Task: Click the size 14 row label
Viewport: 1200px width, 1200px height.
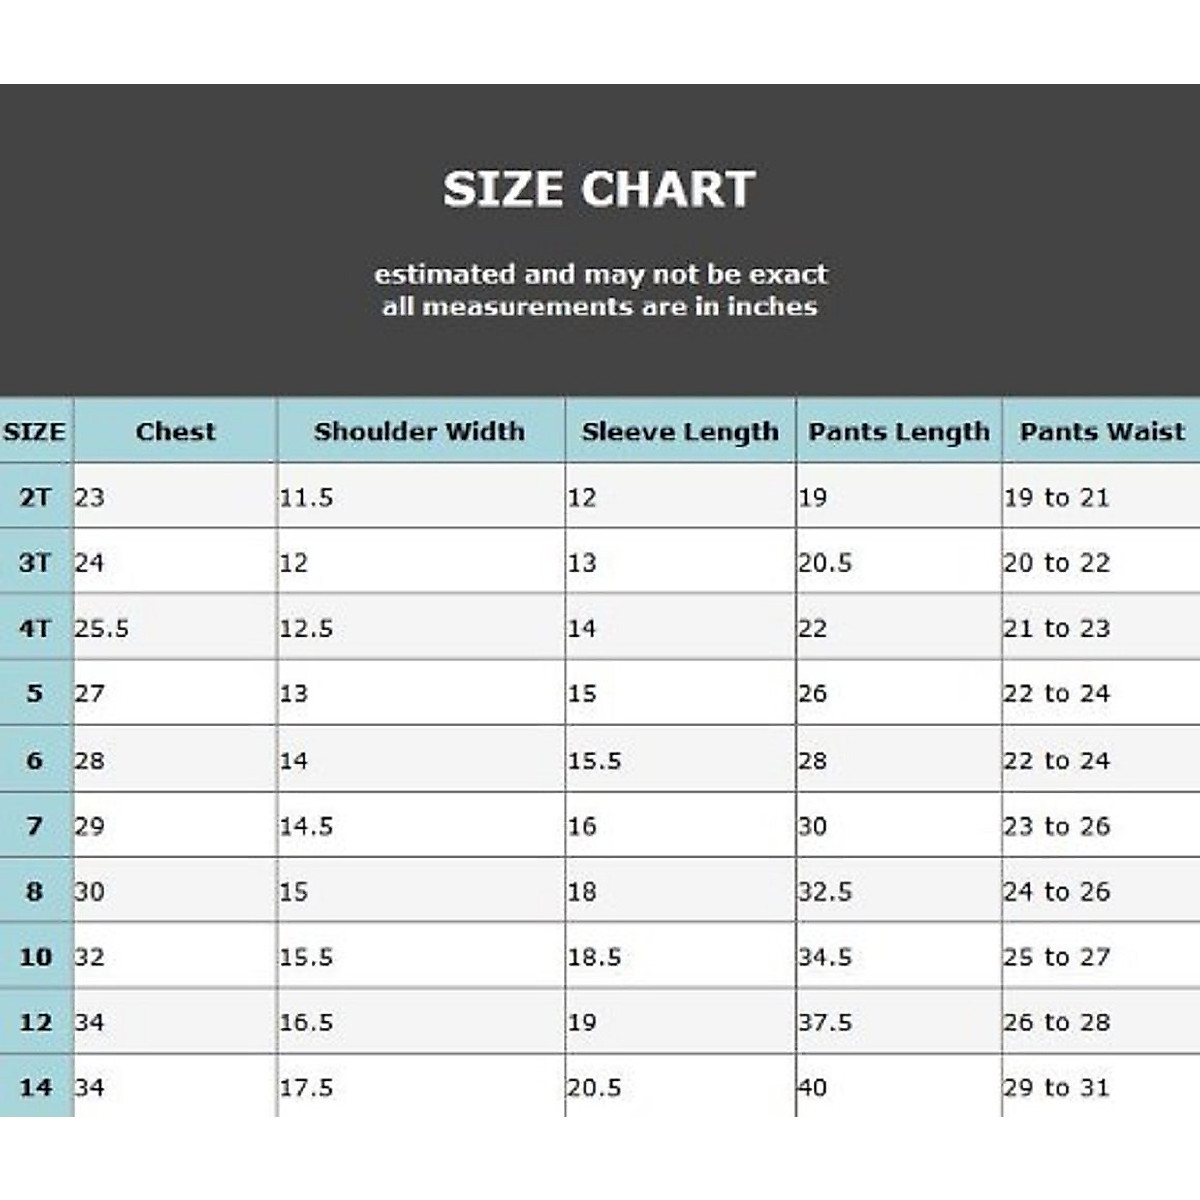Action: [x=35, y=1087]
